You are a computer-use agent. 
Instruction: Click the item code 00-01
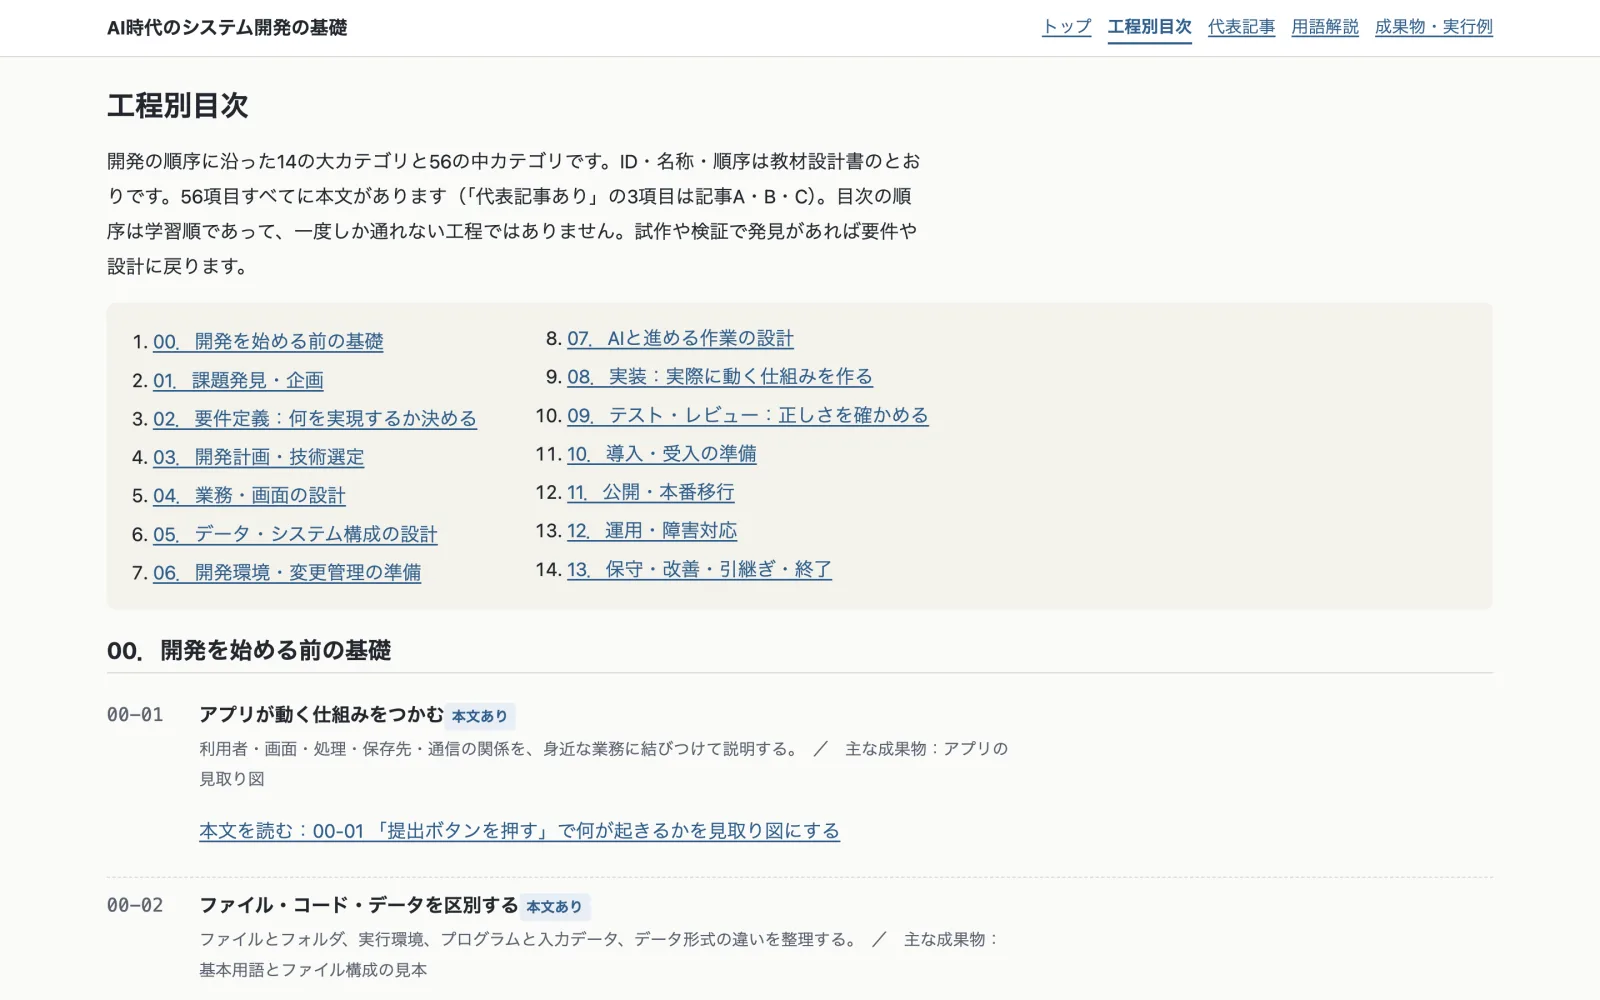click(x=135, y=715)
